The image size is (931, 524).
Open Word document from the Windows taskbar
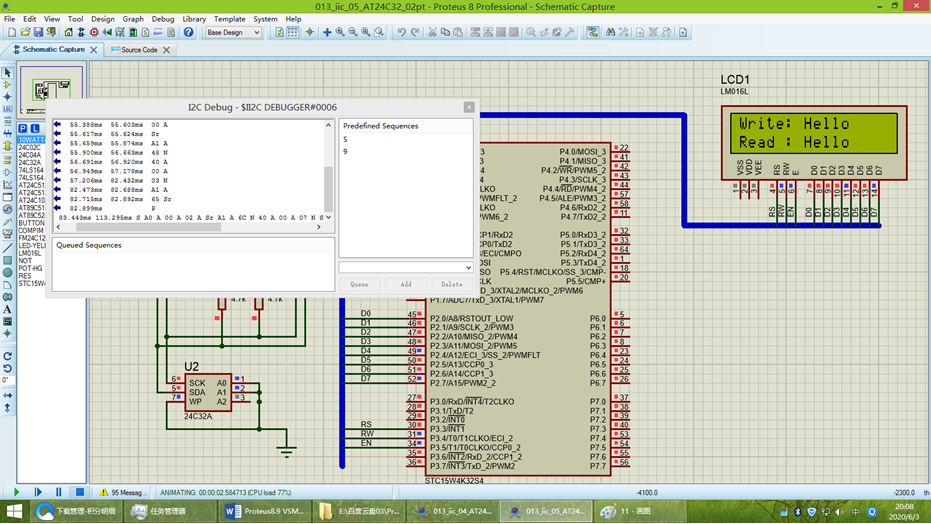[265, 511]
